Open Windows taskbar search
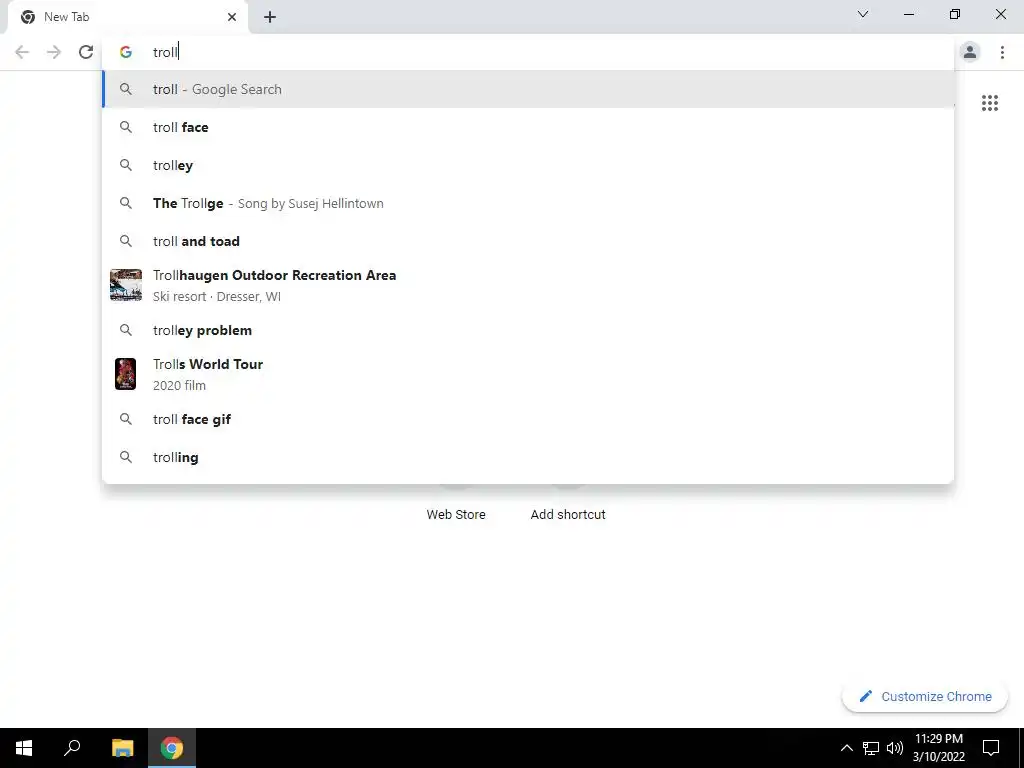1024x768 pixels. (72, 748)
